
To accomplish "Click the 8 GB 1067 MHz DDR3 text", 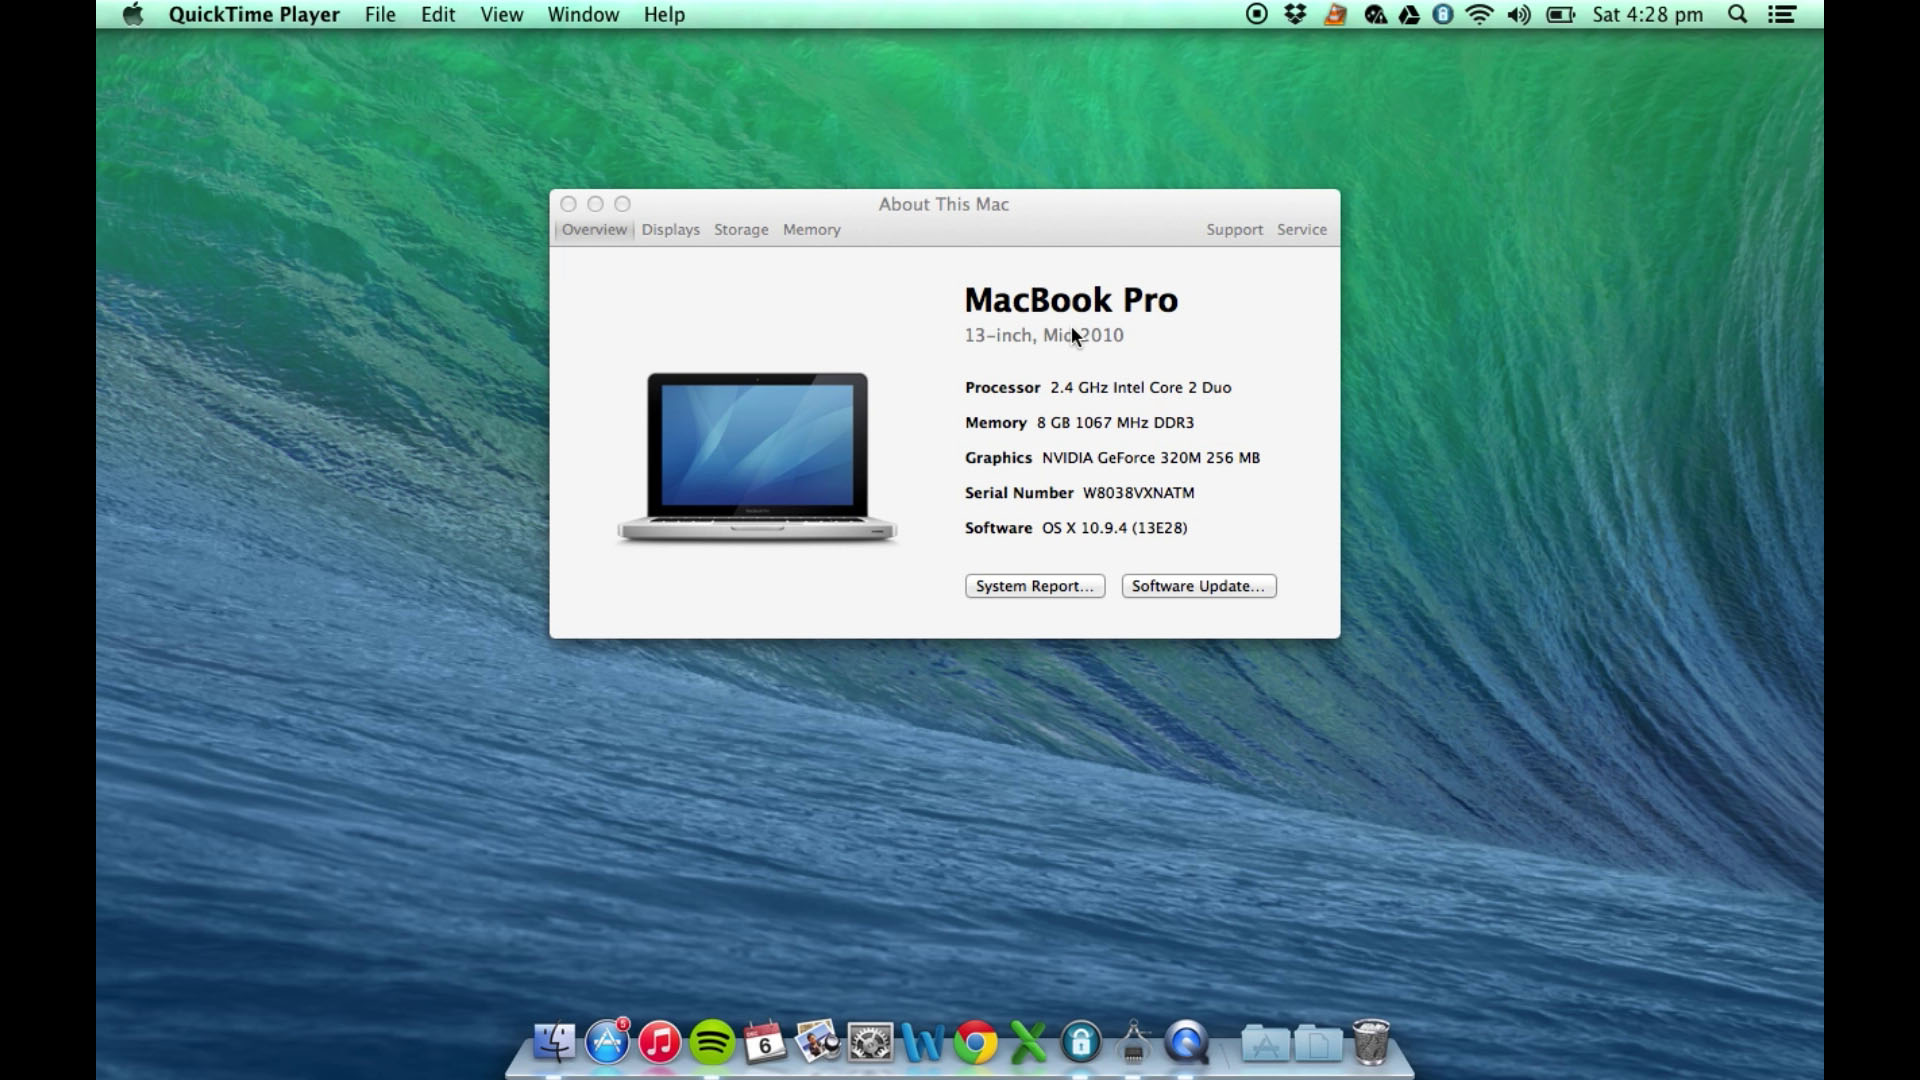I will pos(1116,422).
